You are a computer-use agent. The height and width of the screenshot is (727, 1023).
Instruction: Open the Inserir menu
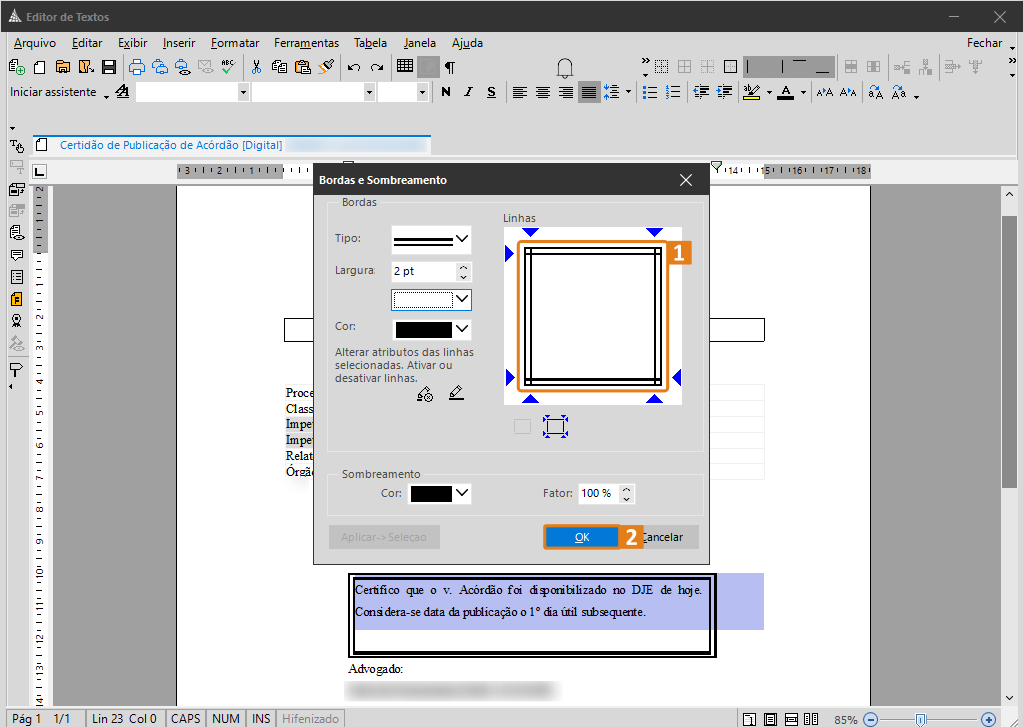(179, 43)
